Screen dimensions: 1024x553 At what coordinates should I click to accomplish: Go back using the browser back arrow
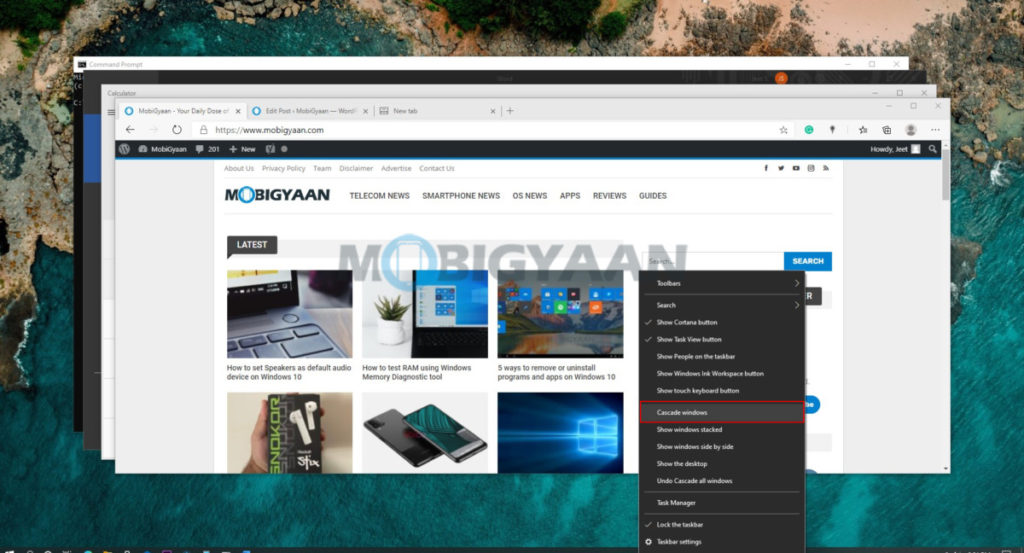pyautogui.click(x=130, y=130)
